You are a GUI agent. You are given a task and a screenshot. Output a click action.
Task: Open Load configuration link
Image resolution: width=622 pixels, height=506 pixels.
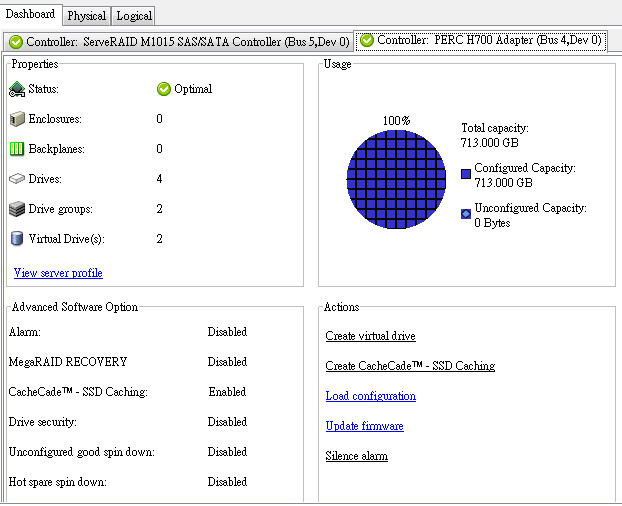tap(371, 396)
